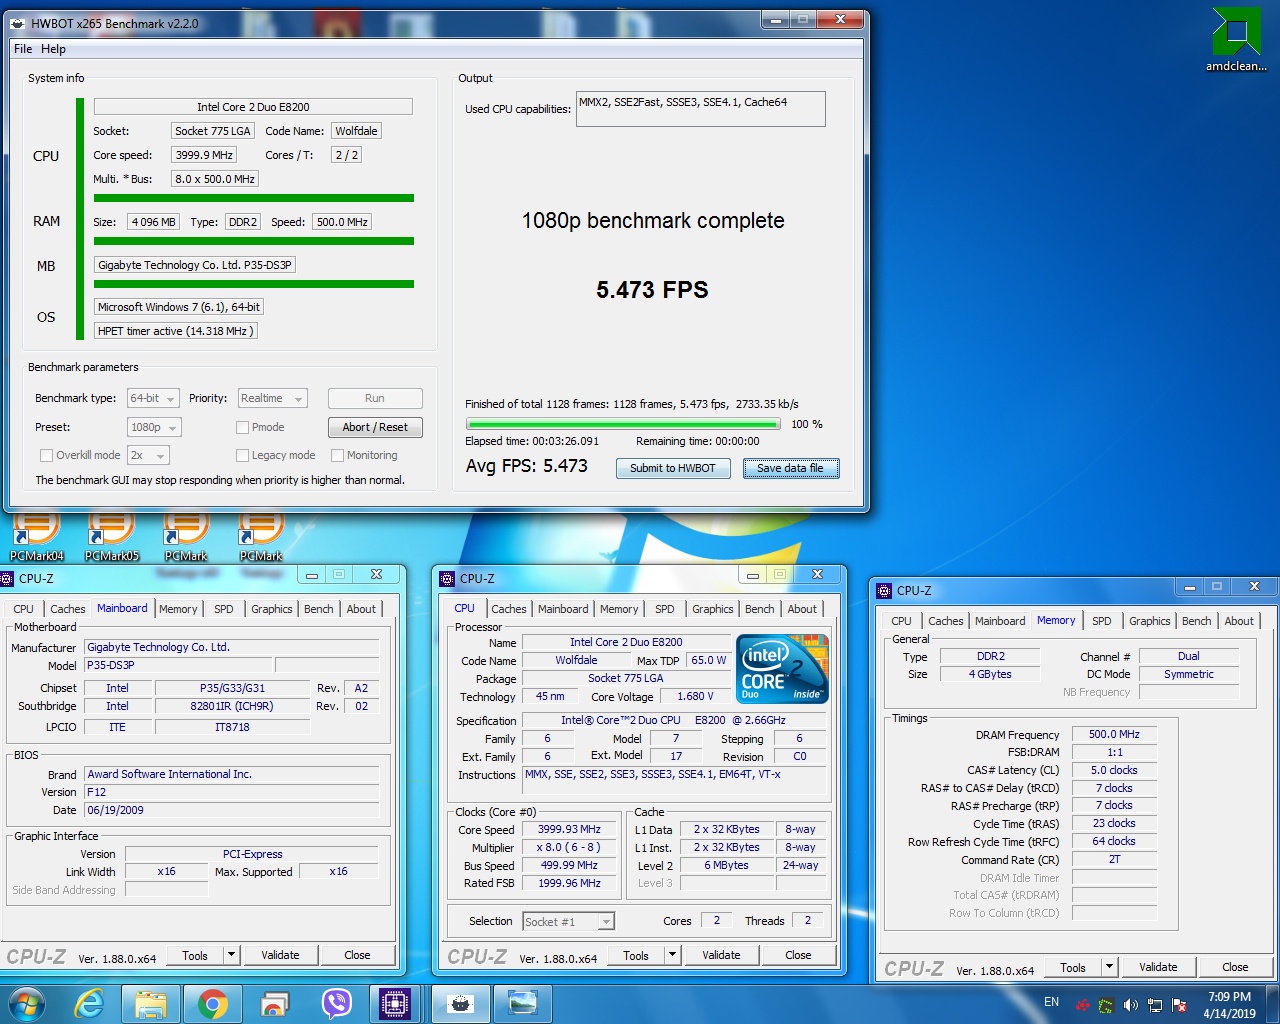Open the File menu in HWBOT

coord(23,49)
